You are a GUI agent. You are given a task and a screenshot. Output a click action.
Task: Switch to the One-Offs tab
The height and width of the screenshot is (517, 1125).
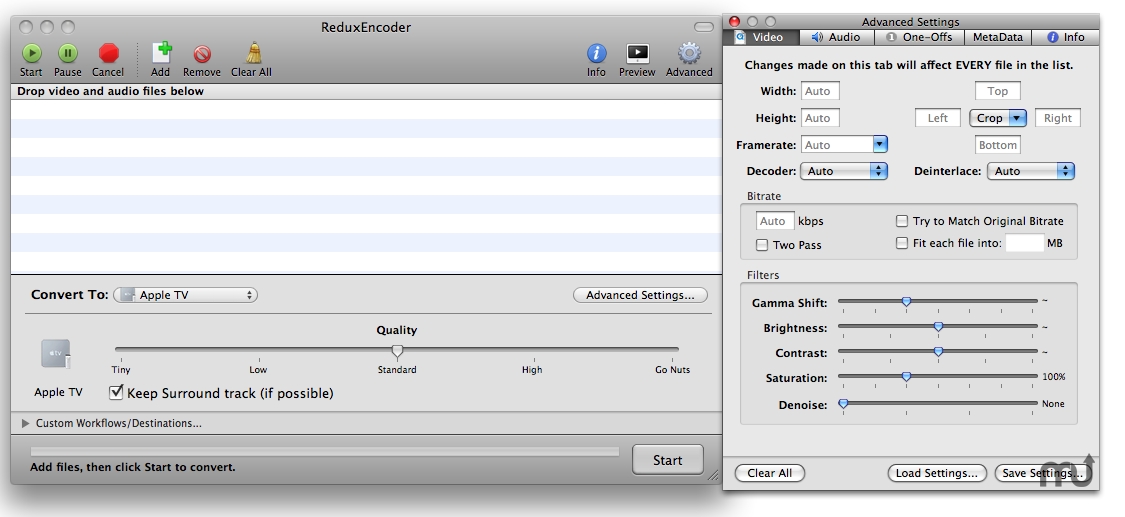tap(921, 37)
